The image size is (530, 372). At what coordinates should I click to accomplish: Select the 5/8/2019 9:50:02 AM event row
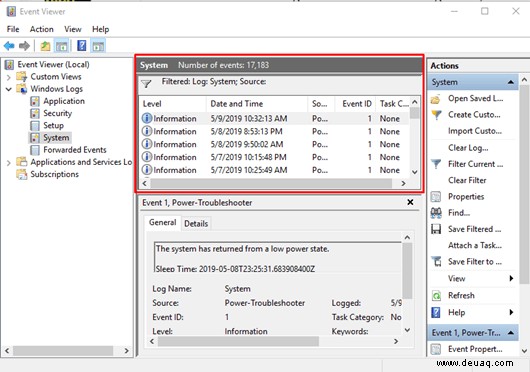[274, 144]
